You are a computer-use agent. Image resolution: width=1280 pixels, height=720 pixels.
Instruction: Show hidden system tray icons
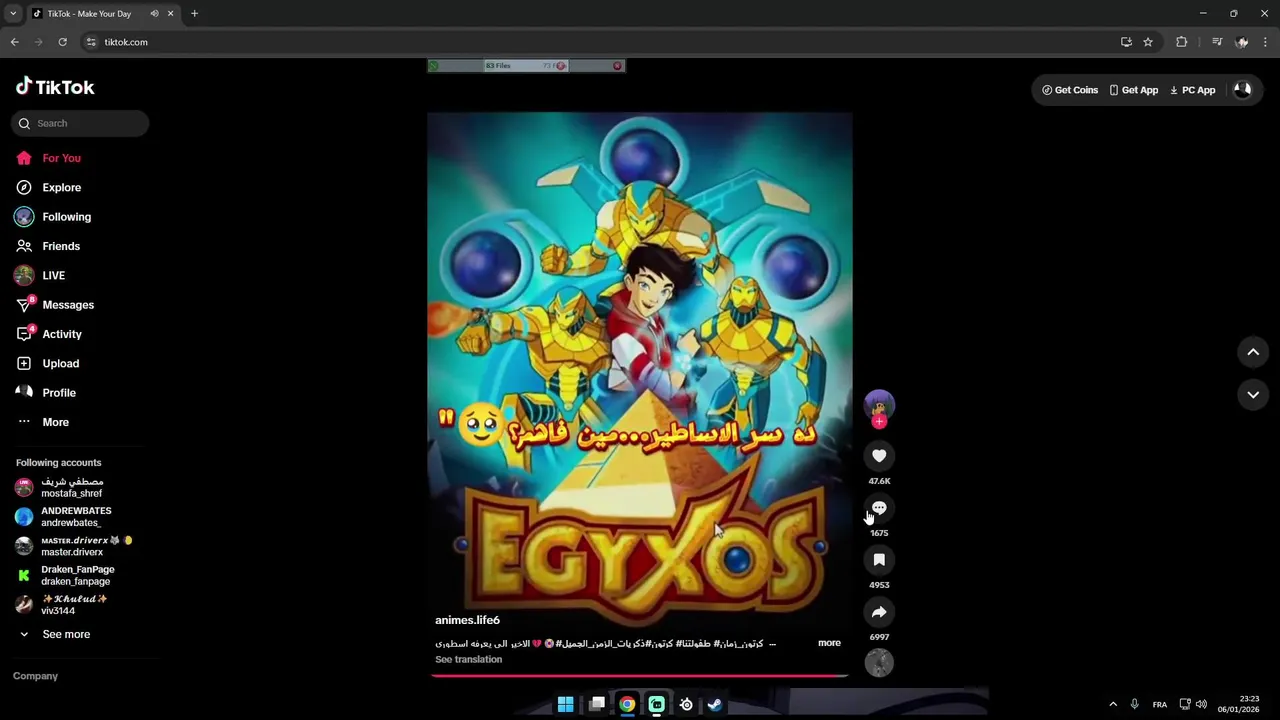tap(1113, 704)
